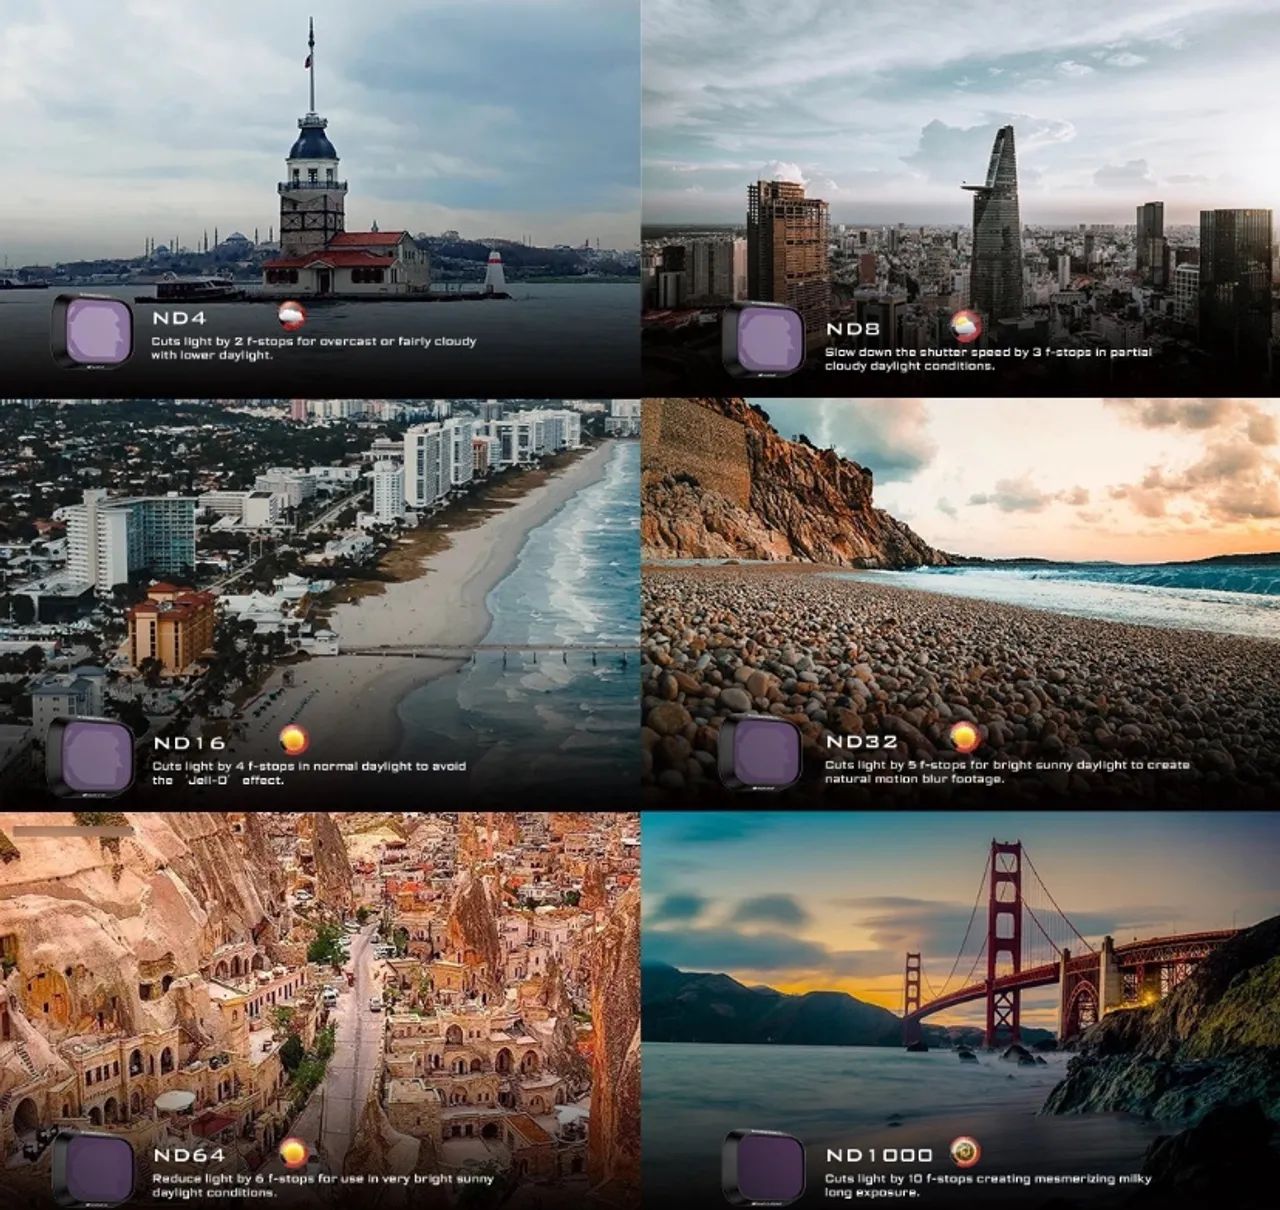Select the ND32 purple filter lens icon
Viewport: 1280px width, 1210px height.
pos(763,751)
